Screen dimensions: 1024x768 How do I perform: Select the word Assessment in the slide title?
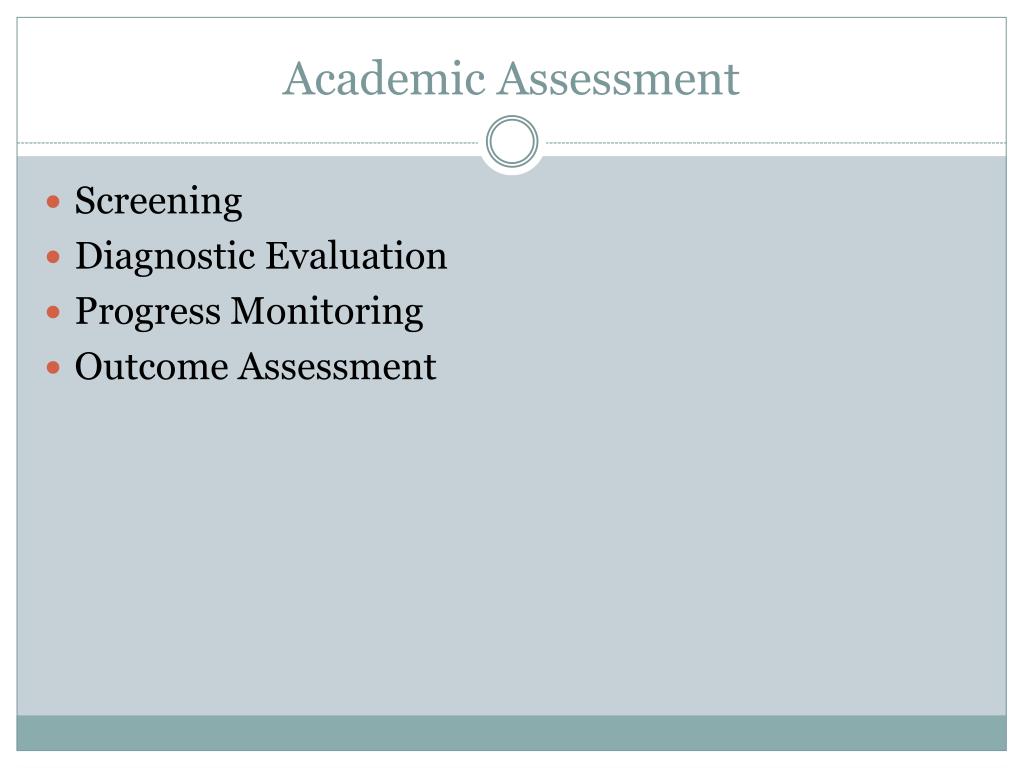[x=619, y=78]
